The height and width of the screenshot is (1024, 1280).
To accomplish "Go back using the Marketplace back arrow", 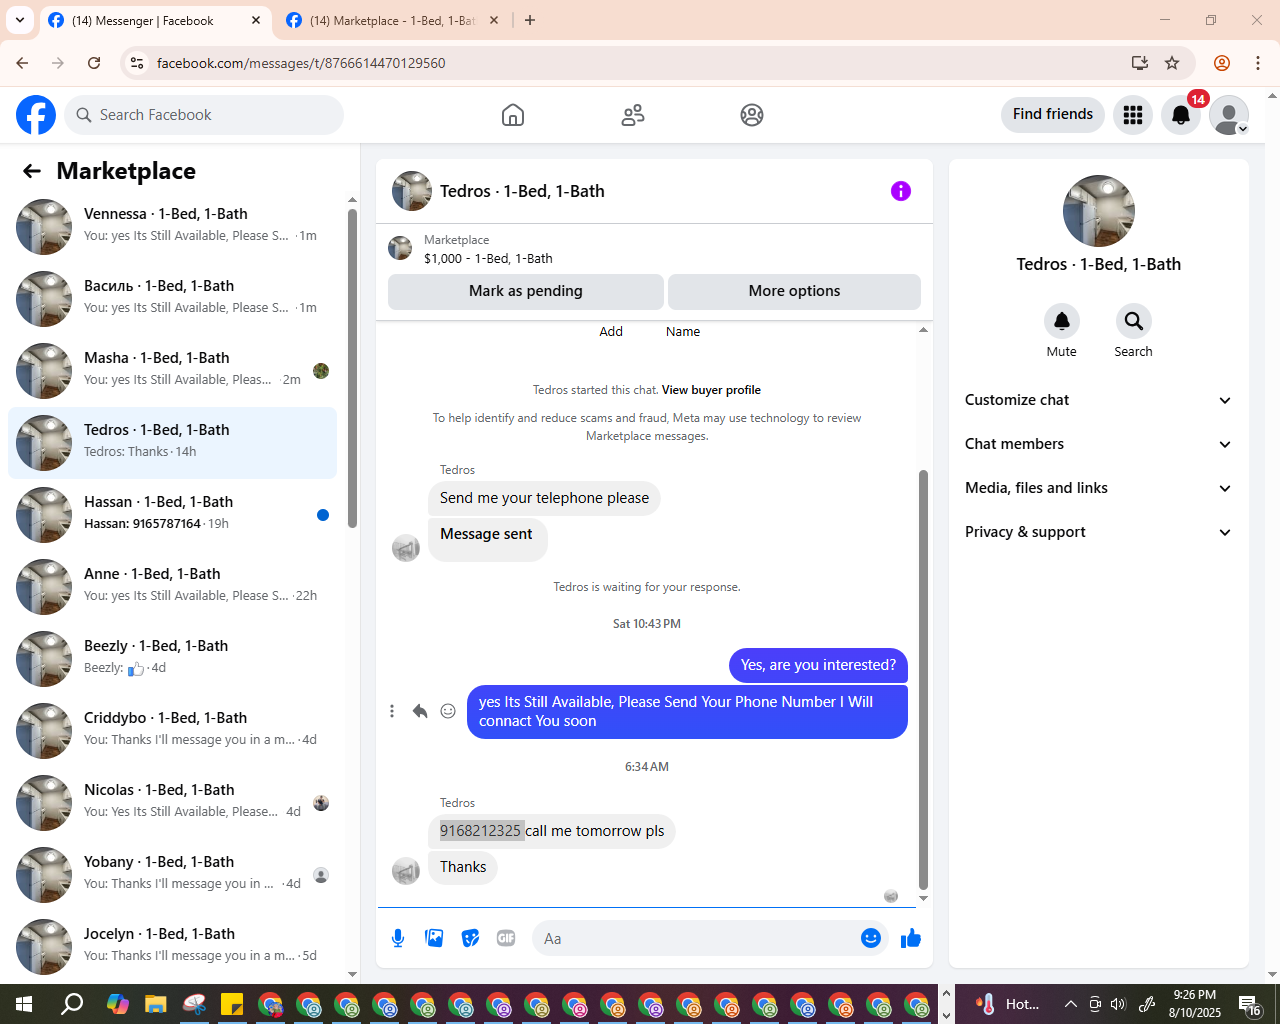I will point(32,171).
